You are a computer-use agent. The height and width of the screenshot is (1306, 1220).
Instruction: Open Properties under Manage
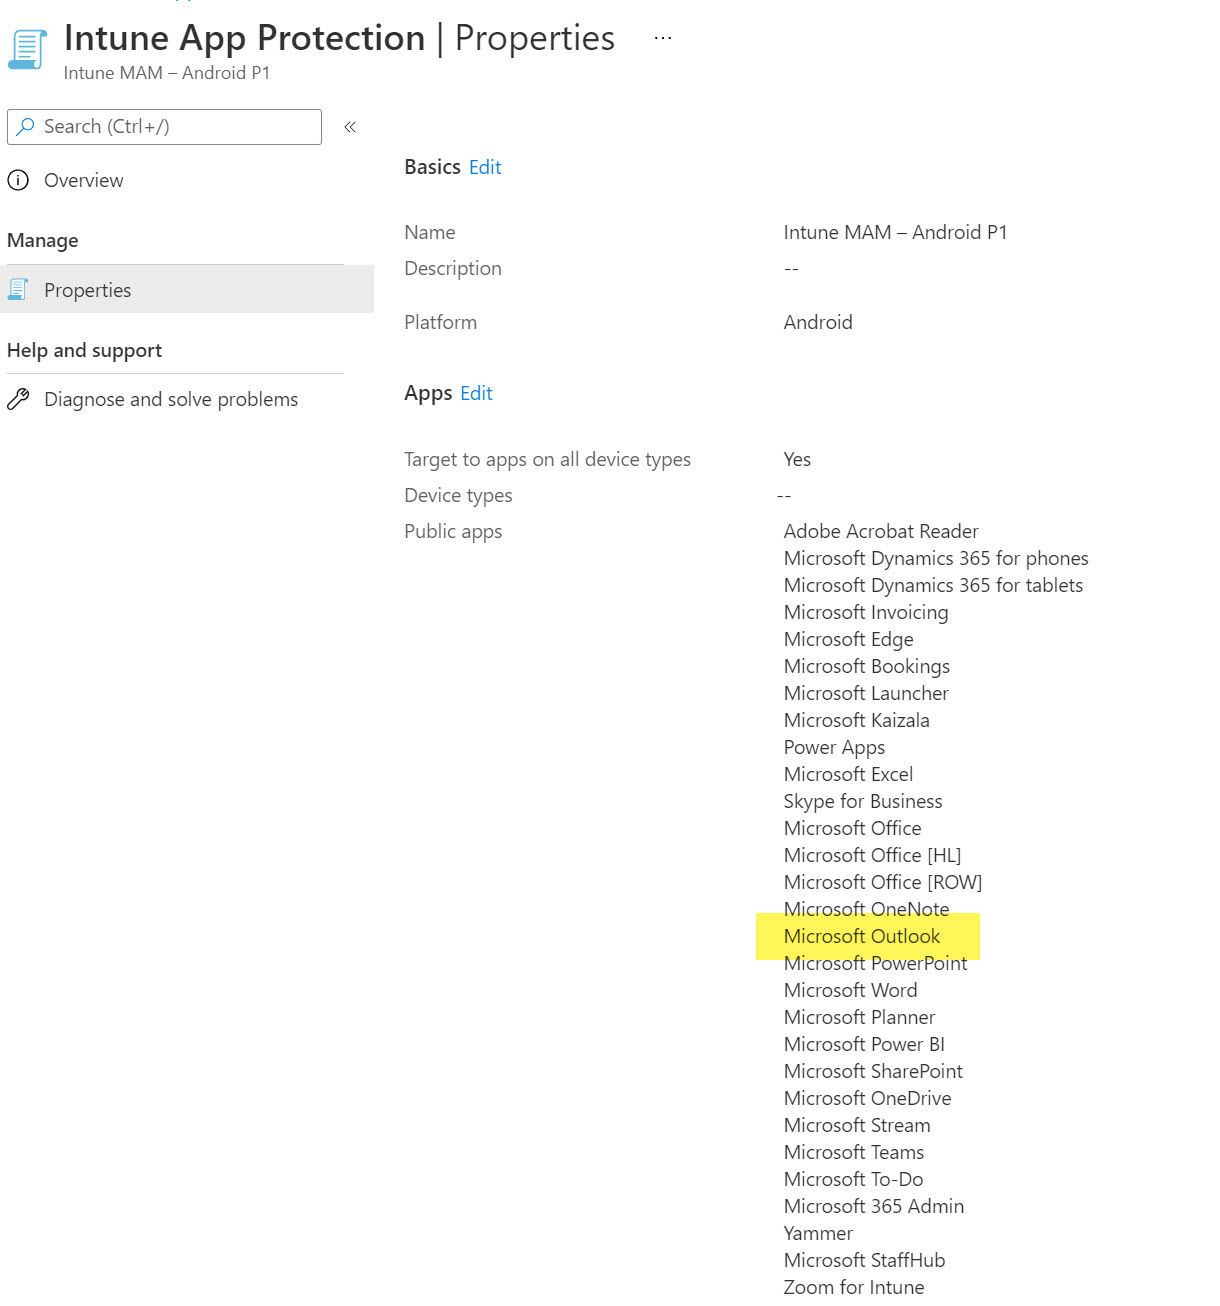tap(87, 290)
